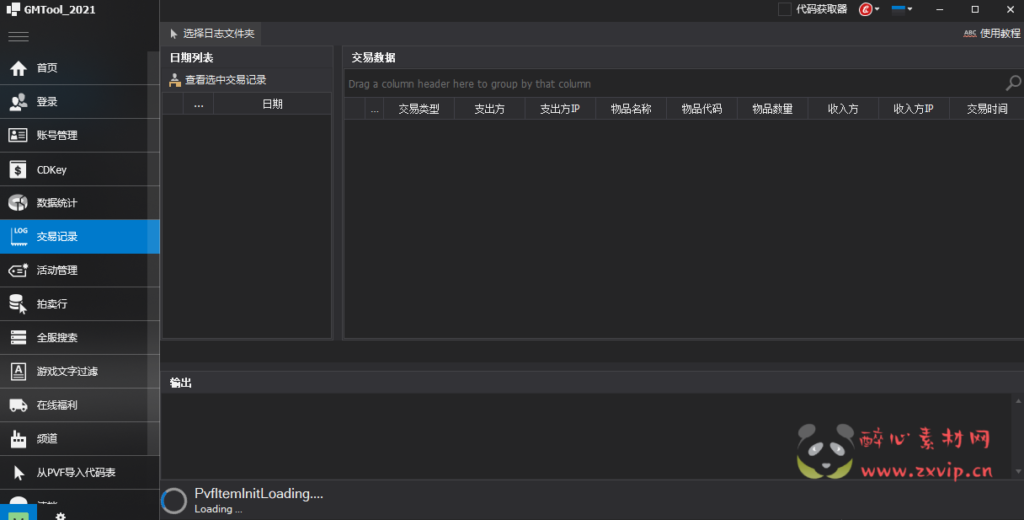Click the 日期列表 panel title
Screen dimensions: 1024x520
click(x=191, y=57)
